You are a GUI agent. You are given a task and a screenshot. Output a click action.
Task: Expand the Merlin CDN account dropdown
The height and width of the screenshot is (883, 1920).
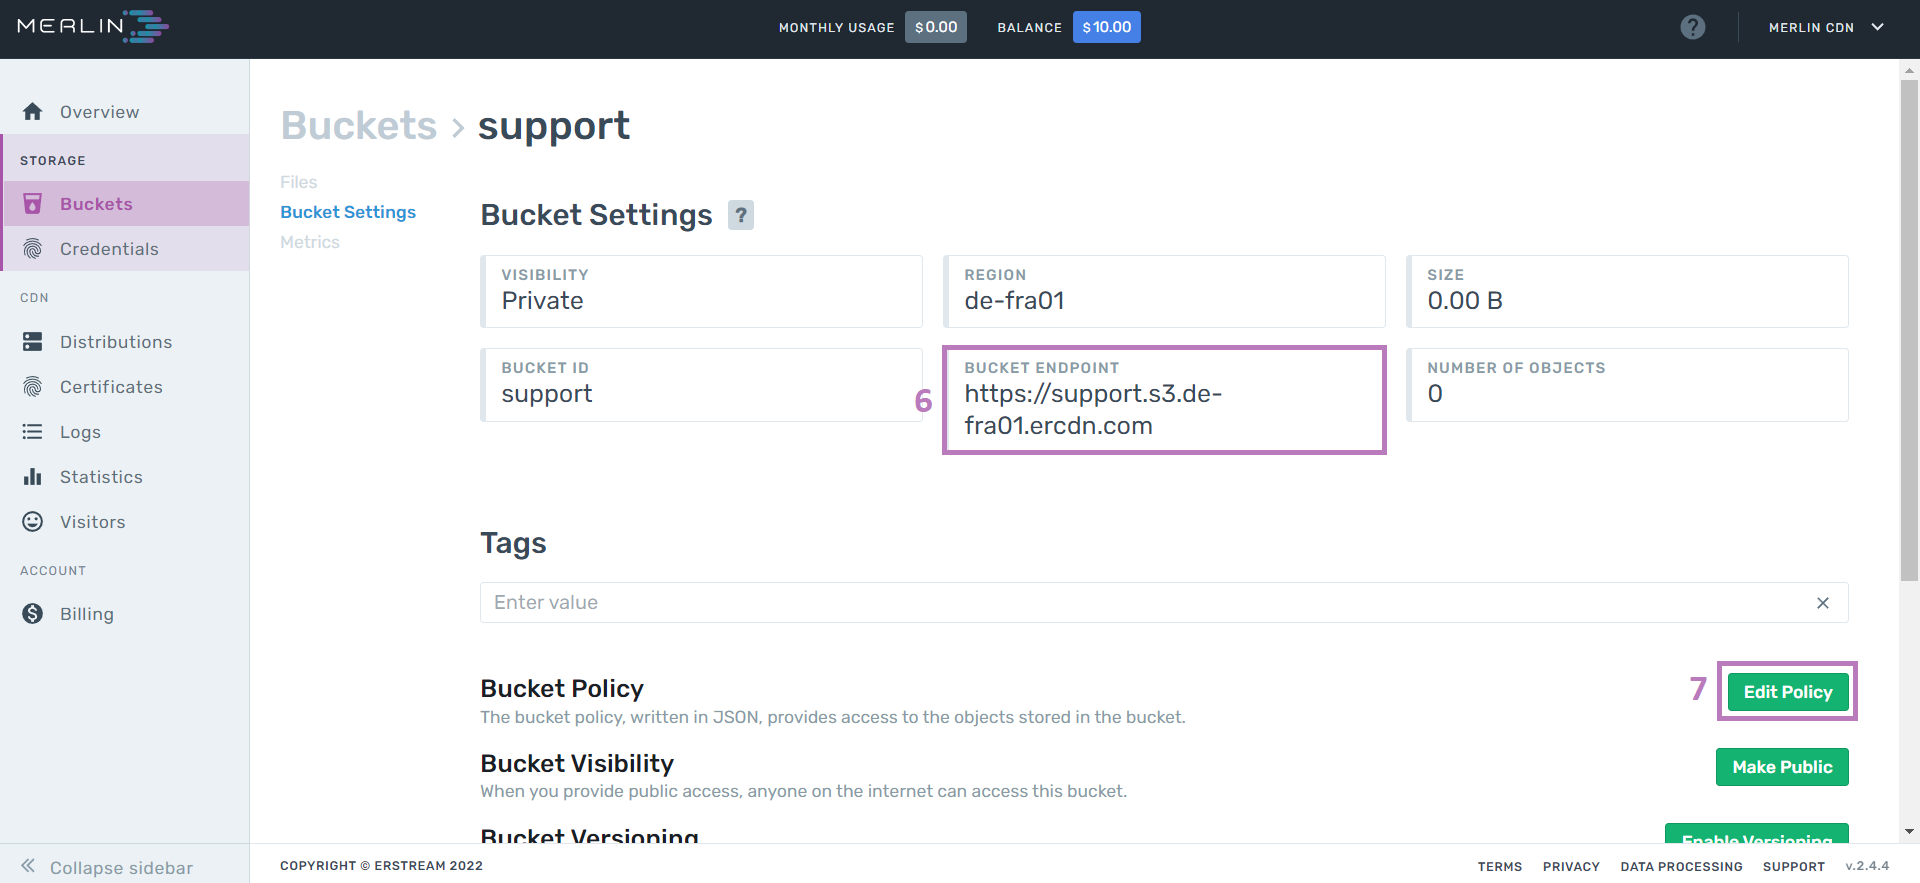[1826, 28]
